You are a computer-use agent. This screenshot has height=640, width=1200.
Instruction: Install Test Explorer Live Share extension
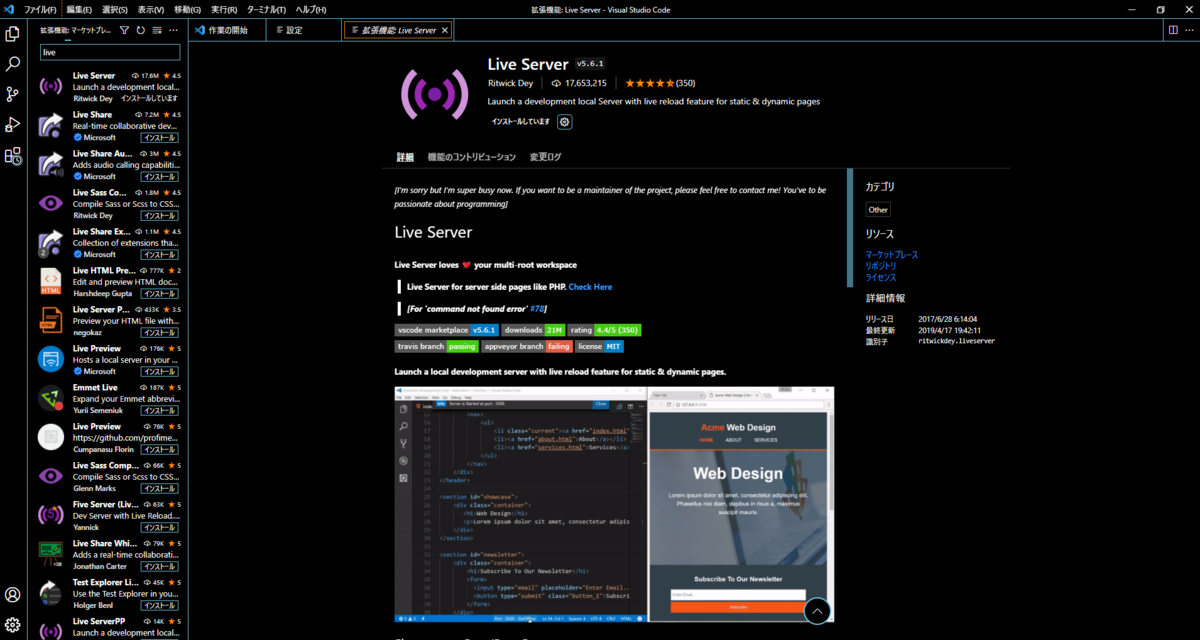coord(159,606)
